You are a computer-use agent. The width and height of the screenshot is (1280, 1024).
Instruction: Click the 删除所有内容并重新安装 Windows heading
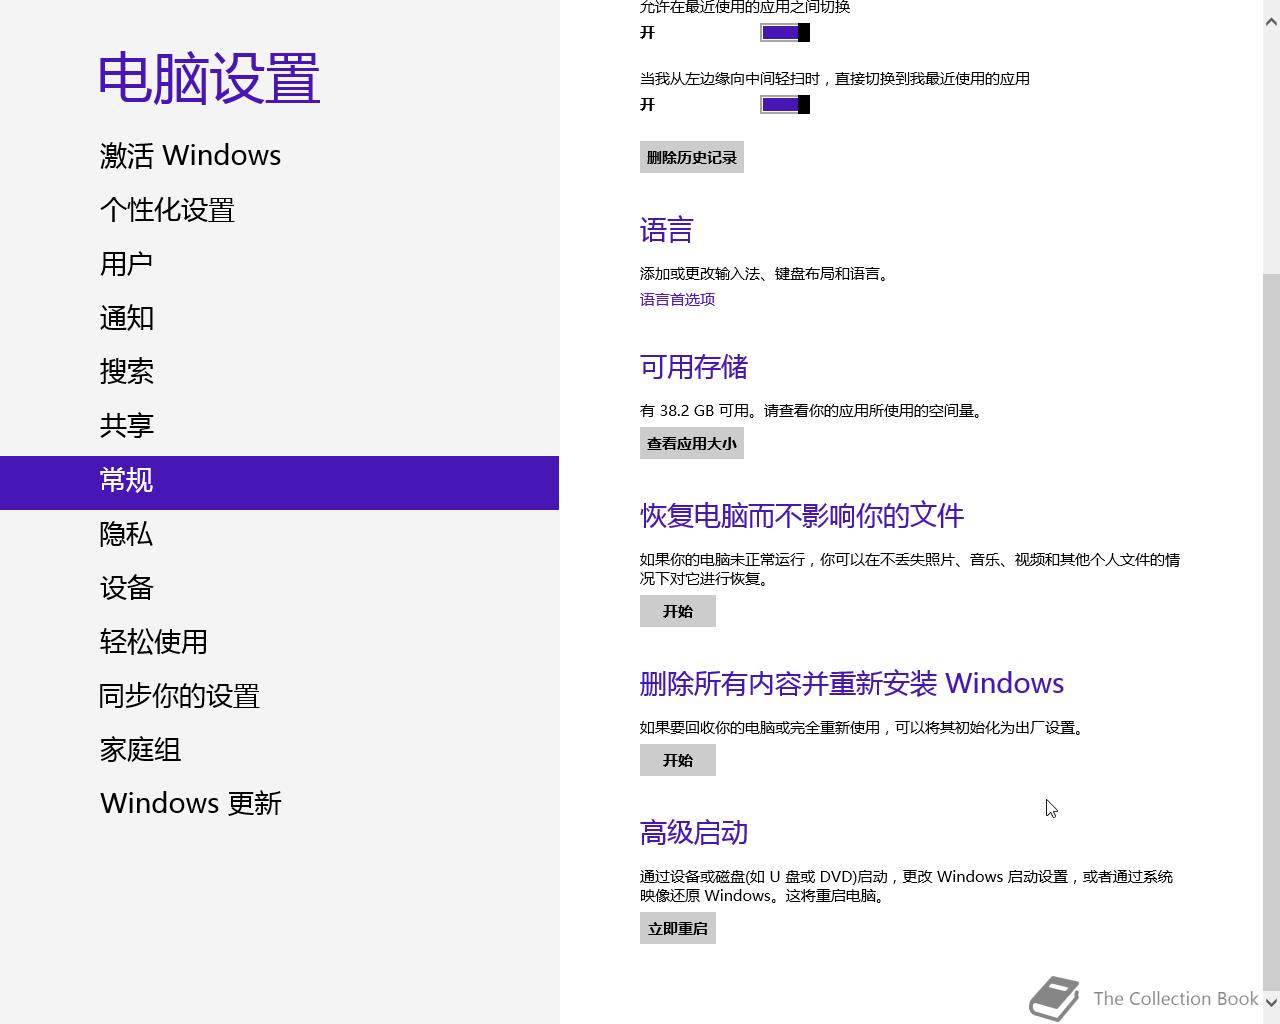tap(852, 684)
